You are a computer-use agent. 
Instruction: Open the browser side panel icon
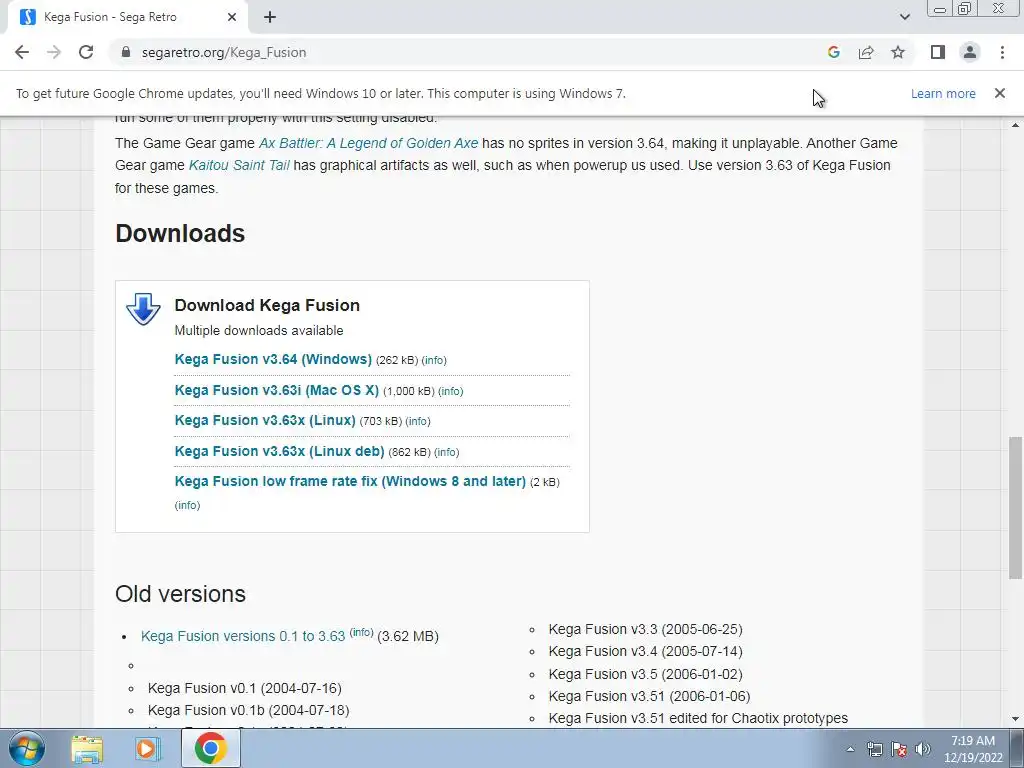point(938,52)
